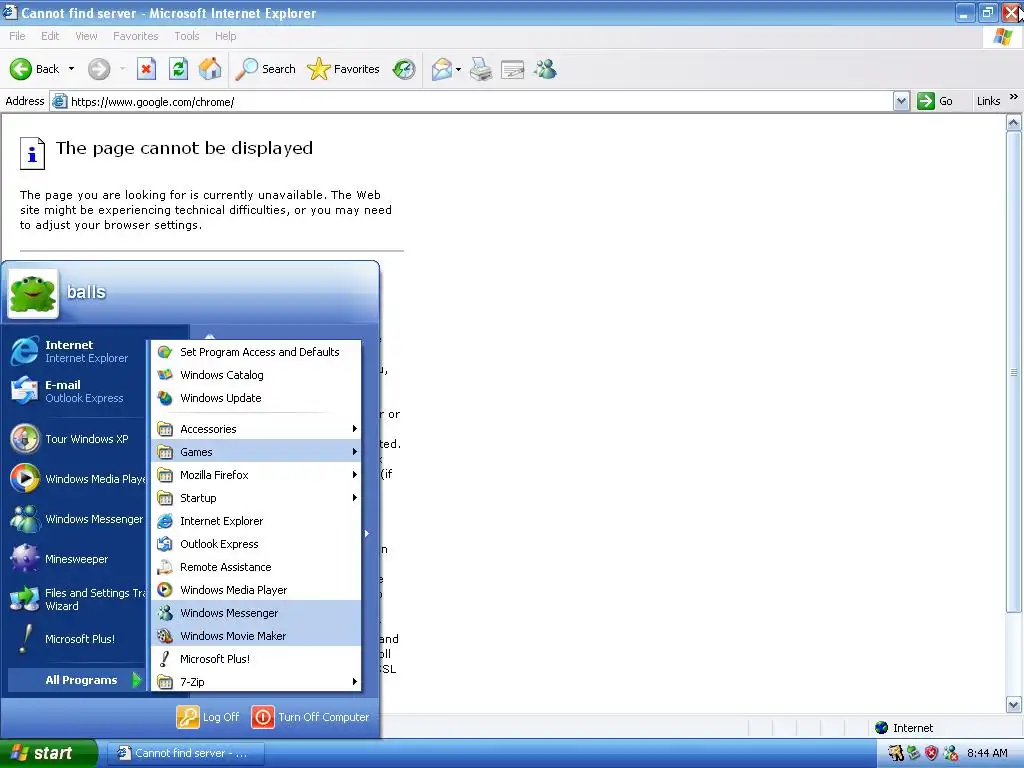Viewport: 1024px width, 768px height.
Task: Click the page scrollbar up arrow
Action: [x=1014, y=123]
